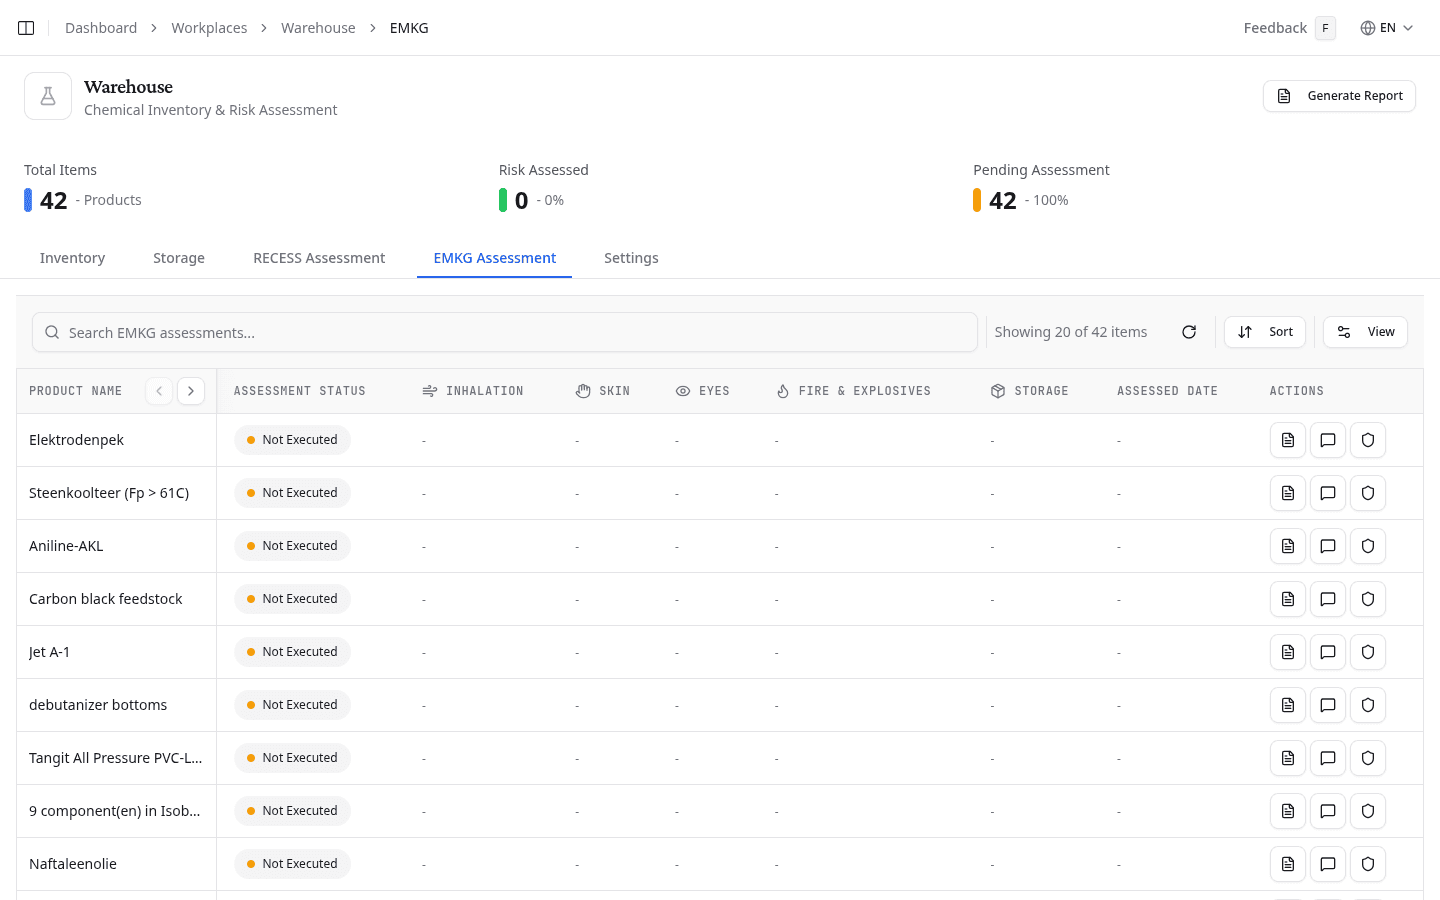Click the Warehouse flask icon
The width and height of the screenshot is (1440, 900).
47,95
